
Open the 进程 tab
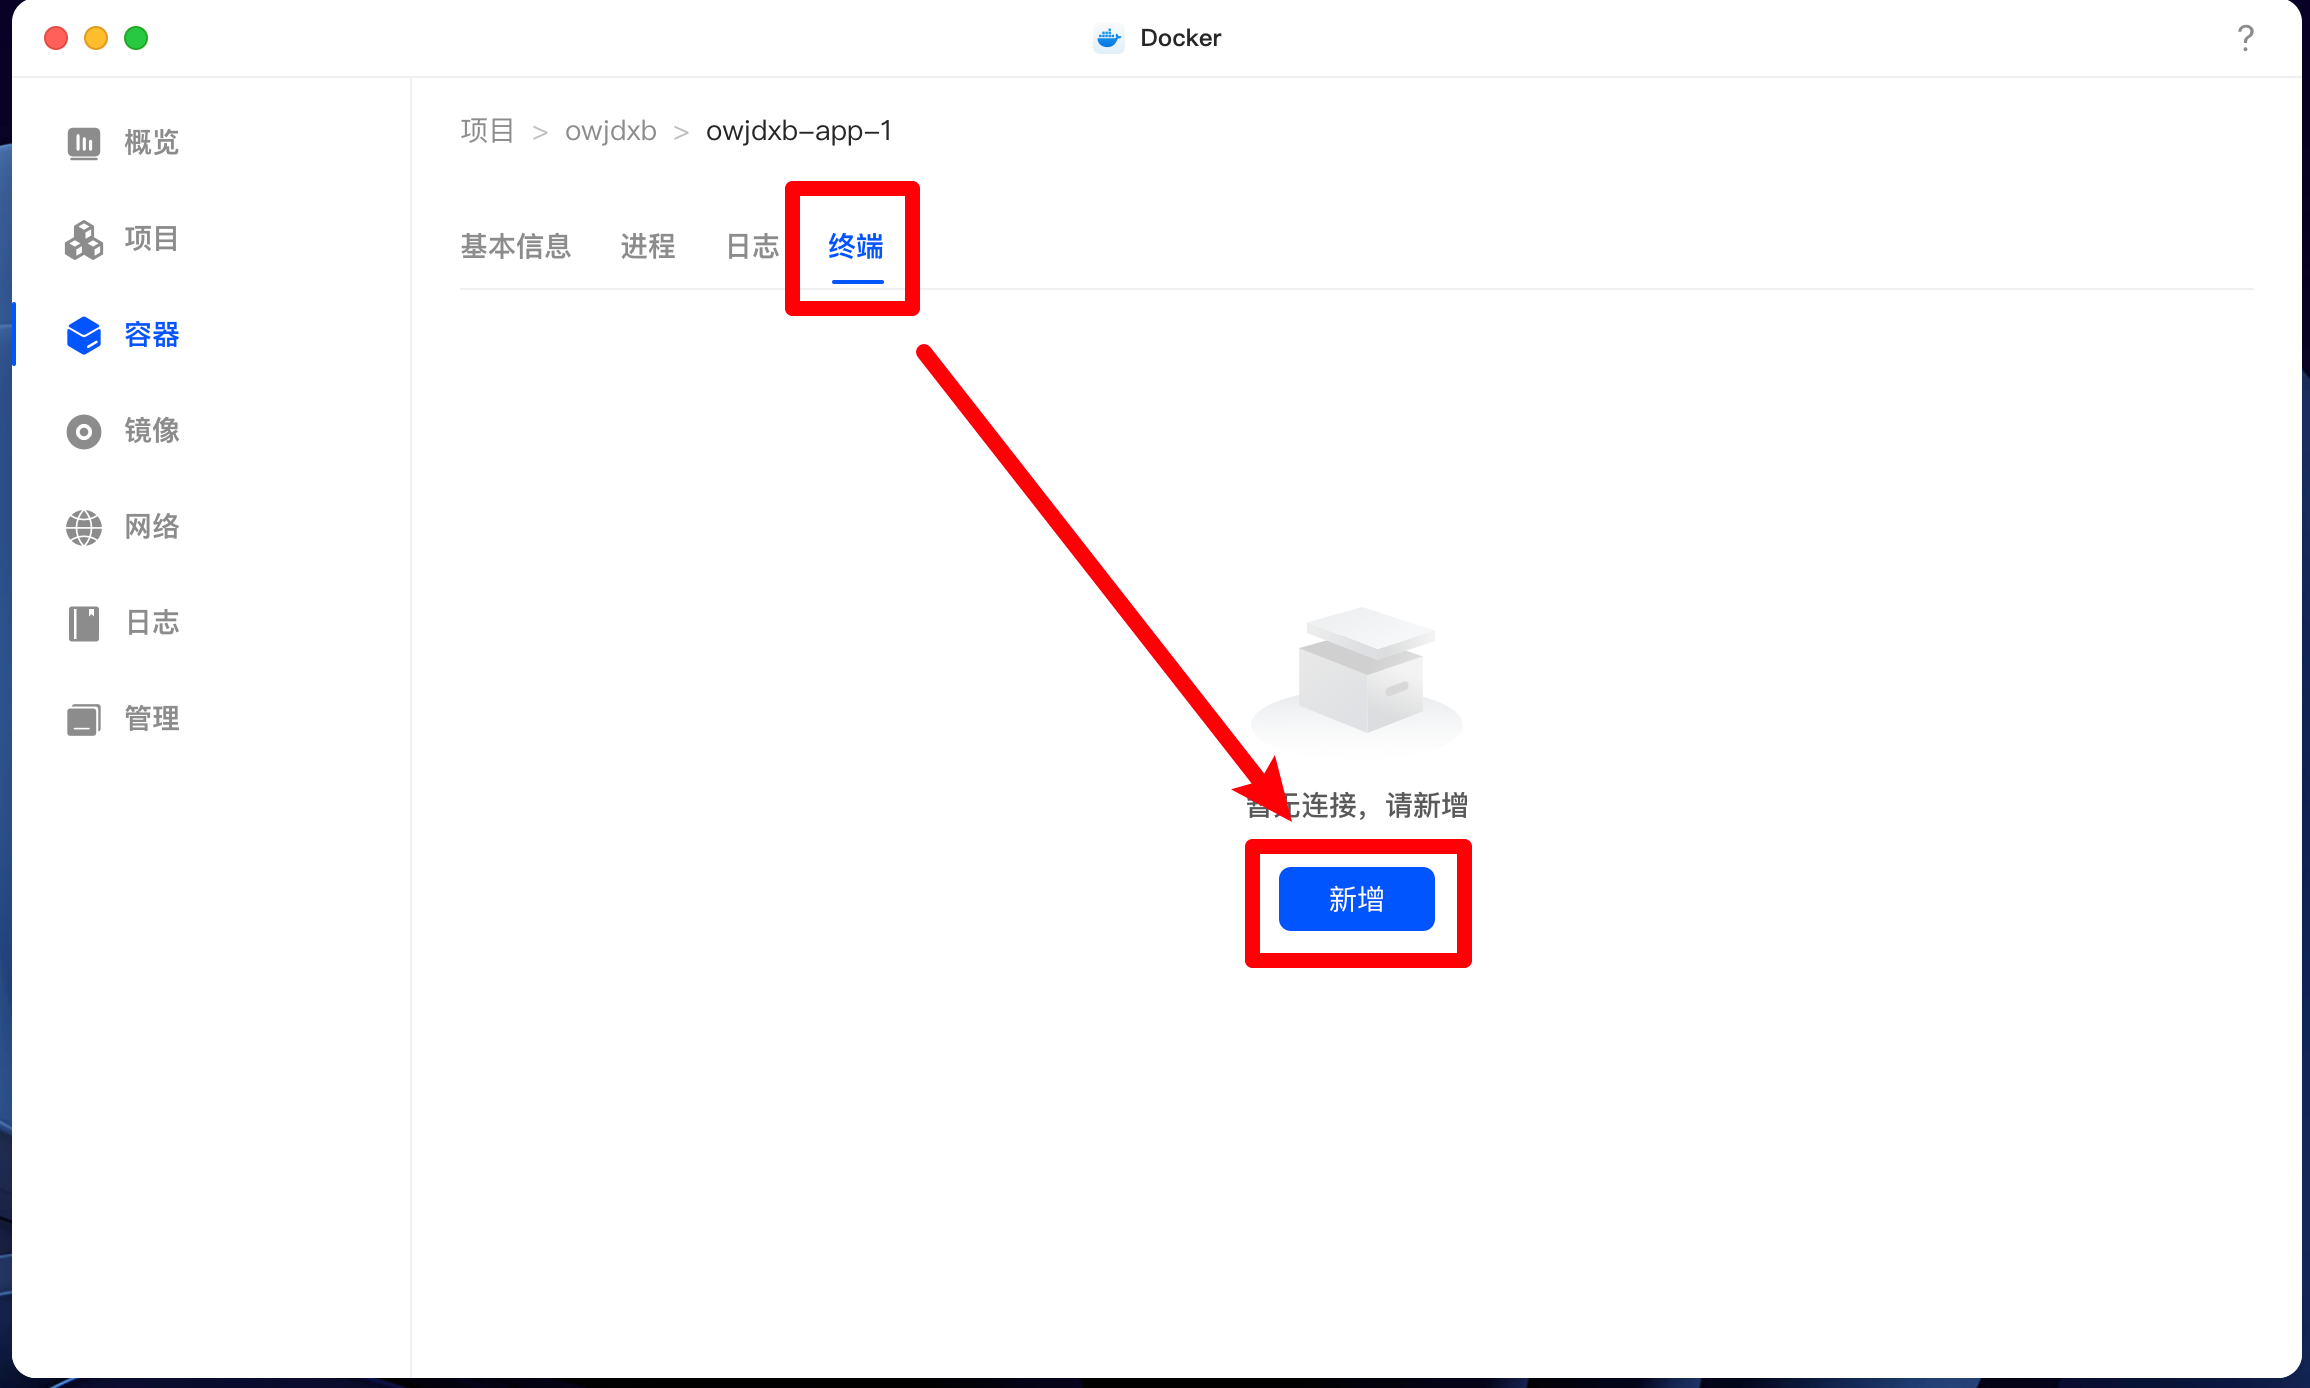coord(648,246)
